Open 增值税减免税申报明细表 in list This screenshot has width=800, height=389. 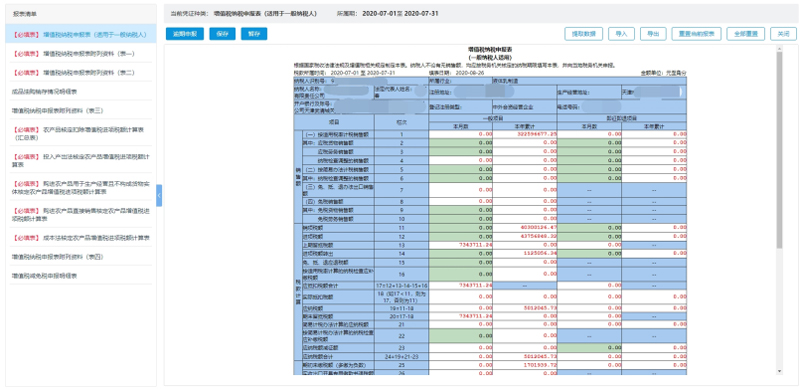44,276
